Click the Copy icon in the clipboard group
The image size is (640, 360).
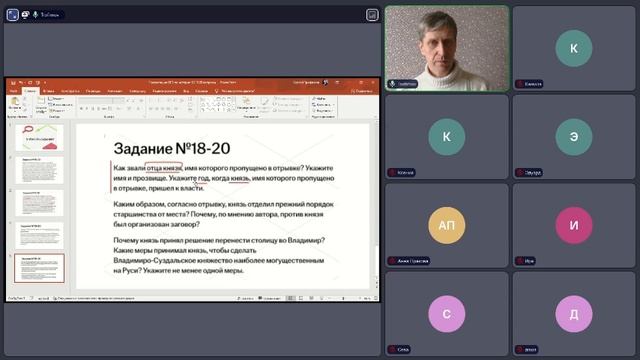tap(24, 105)
